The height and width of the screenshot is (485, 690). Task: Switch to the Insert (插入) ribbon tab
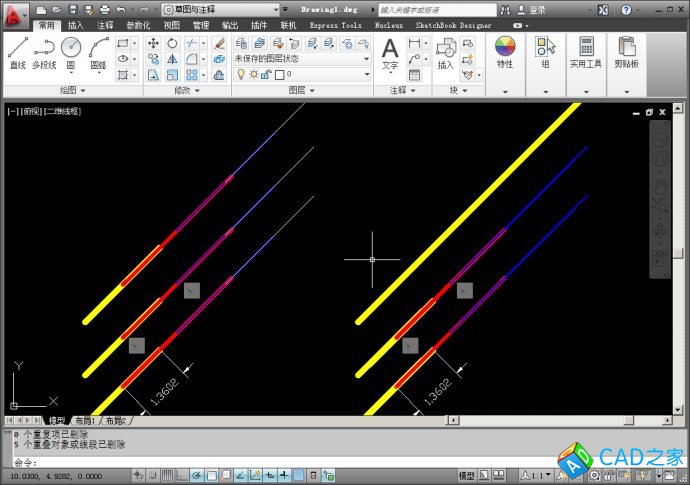pyautogui.click(x=76, y=25)
